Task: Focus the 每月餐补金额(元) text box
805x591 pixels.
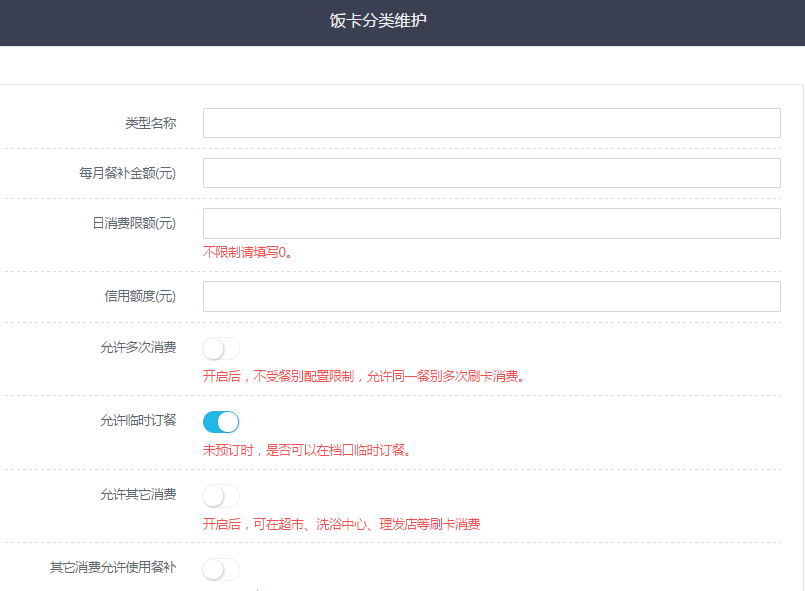Action: (491, 173)
